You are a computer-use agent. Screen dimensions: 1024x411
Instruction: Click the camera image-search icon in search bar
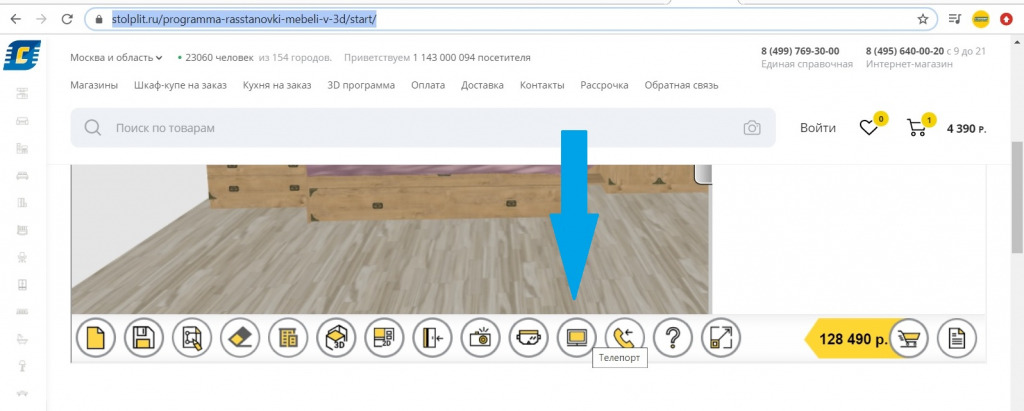(x=752, y=128)
